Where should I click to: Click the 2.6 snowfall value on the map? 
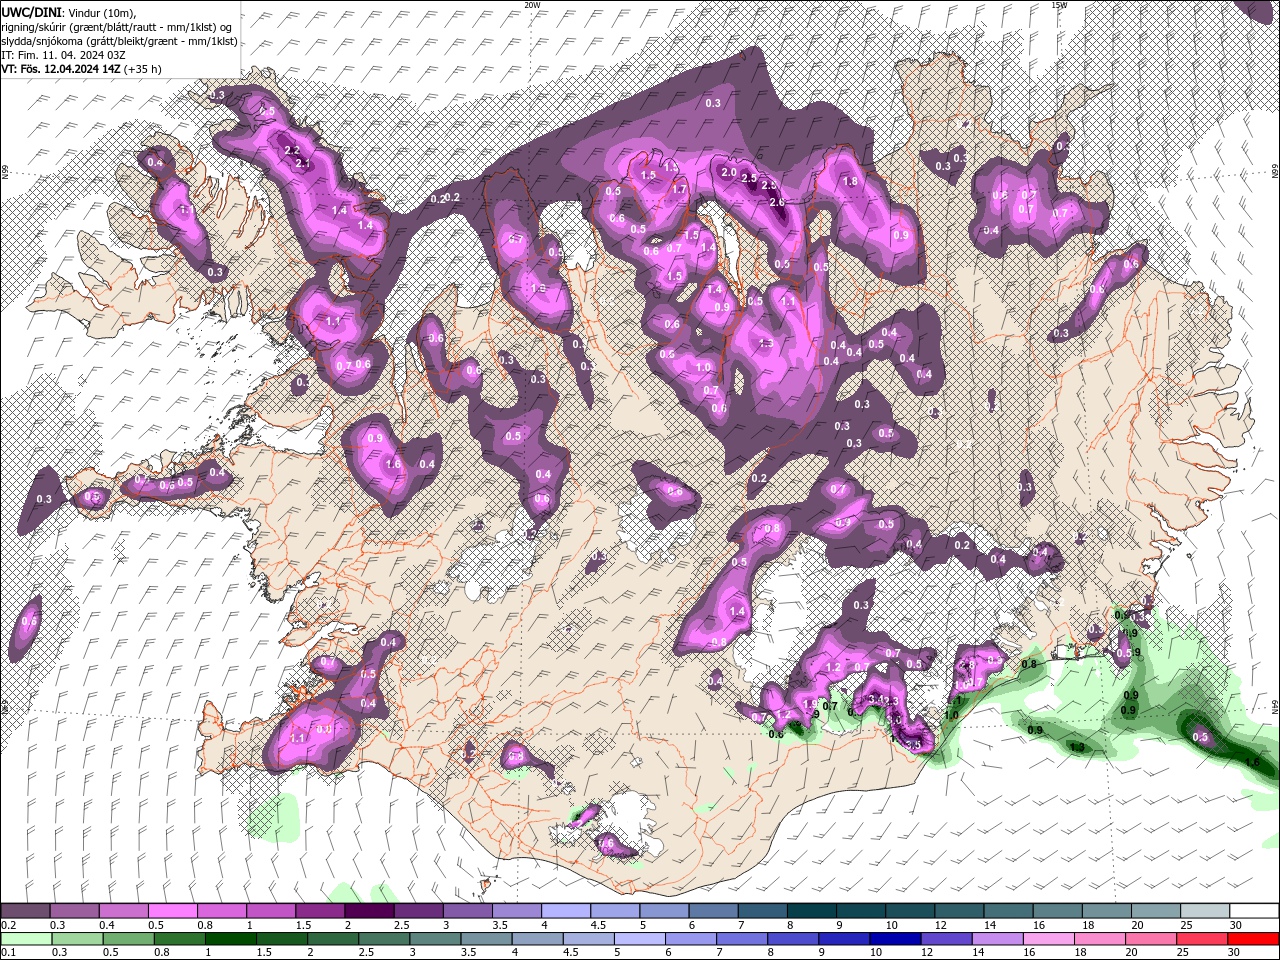(777, 202)
